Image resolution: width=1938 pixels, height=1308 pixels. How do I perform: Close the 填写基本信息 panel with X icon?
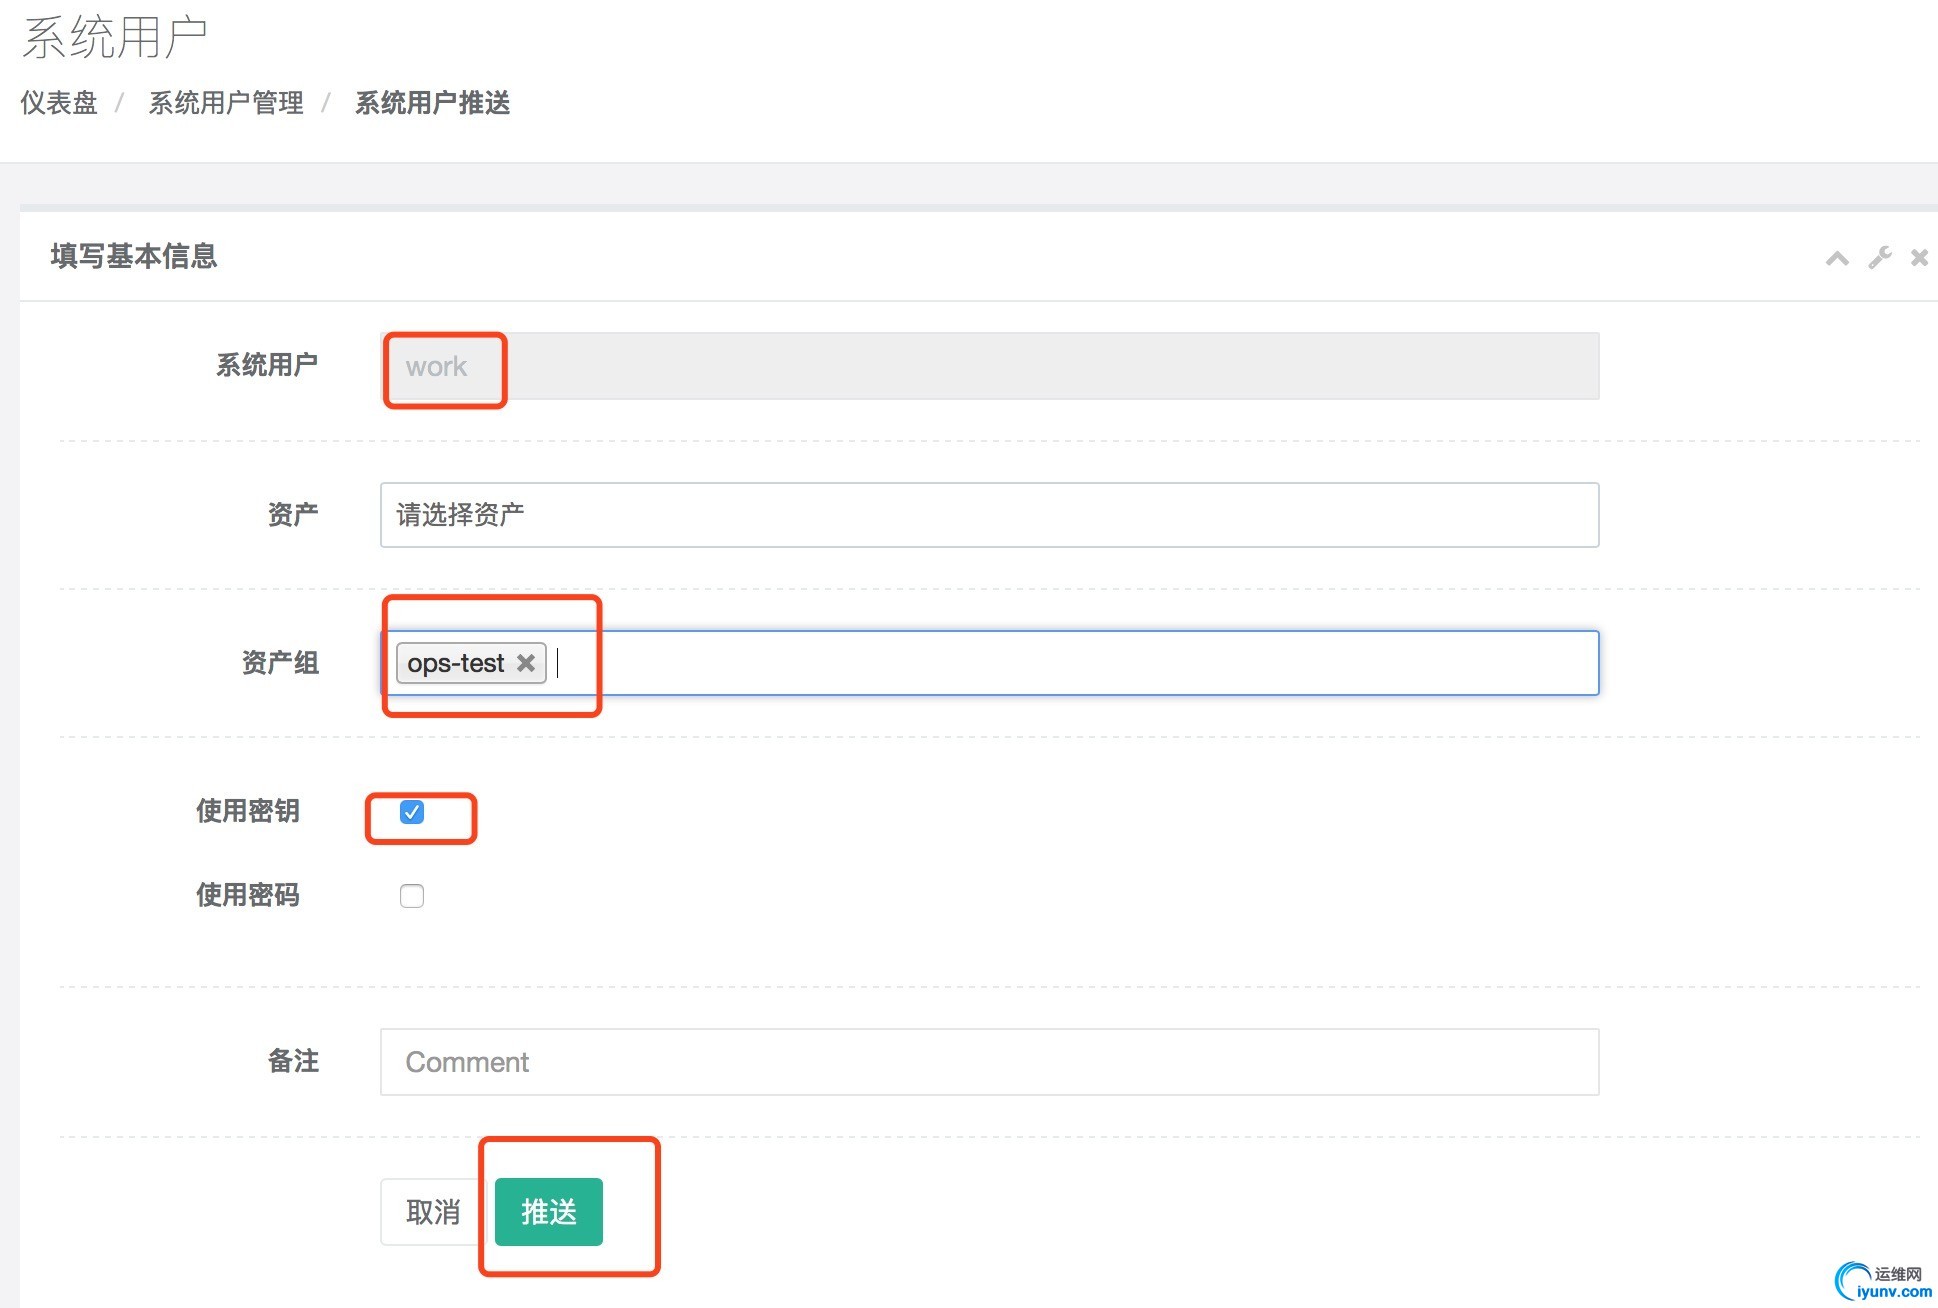1919,258
